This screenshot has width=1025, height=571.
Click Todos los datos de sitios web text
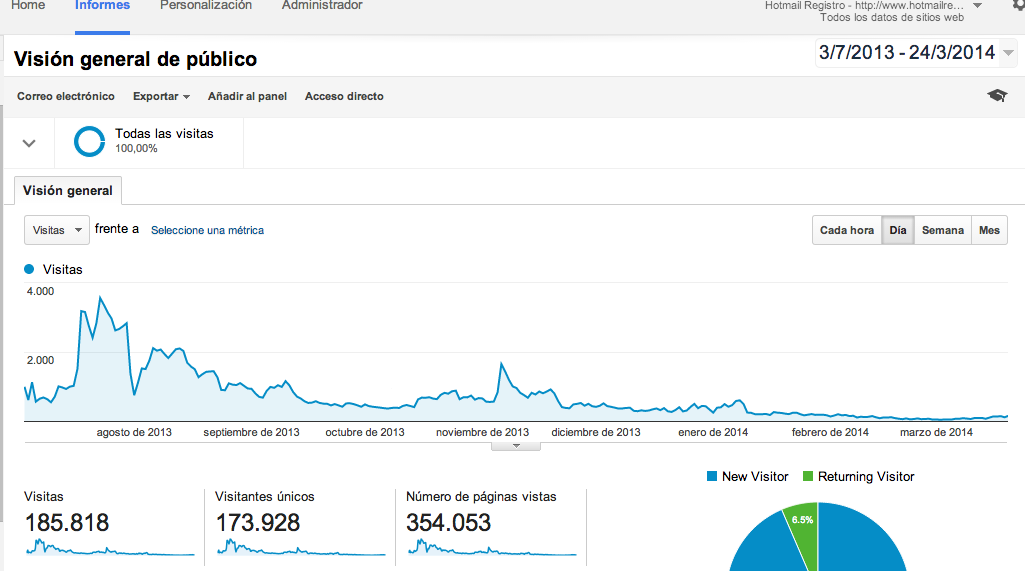pos(892,18)
